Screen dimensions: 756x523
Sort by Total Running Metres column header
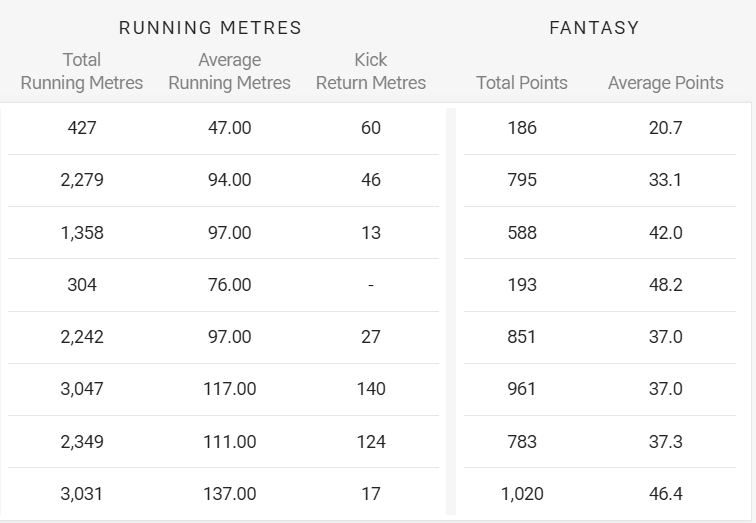pyautogui.click(x=81, y=71)
